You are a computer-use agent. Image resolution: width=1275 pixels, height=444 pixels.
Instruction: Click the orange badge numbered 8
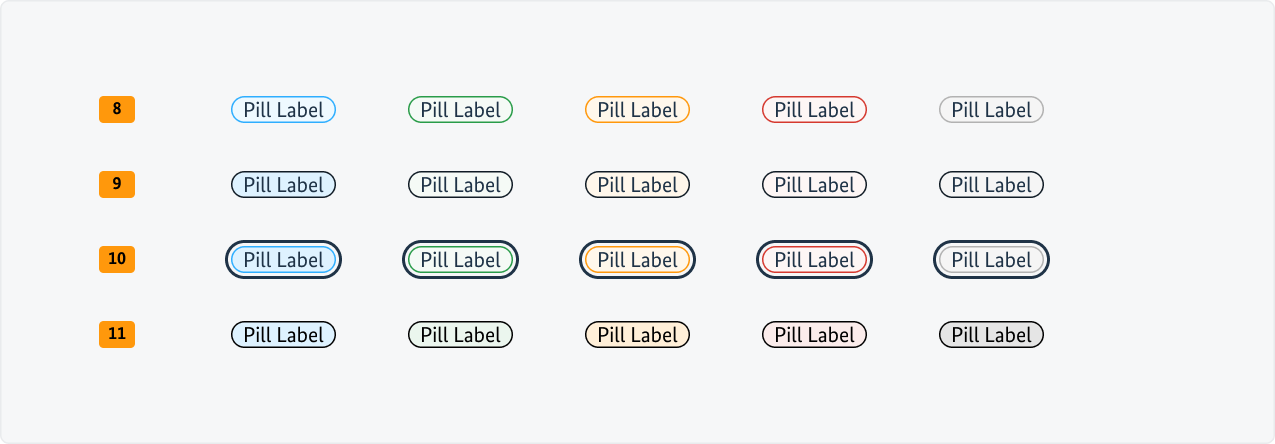(x=117, y=109)
